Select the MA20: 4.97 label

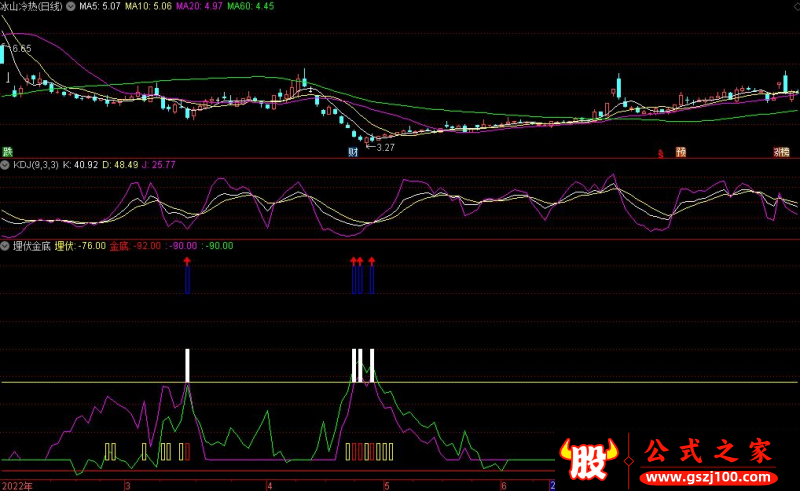coord(199,7)
